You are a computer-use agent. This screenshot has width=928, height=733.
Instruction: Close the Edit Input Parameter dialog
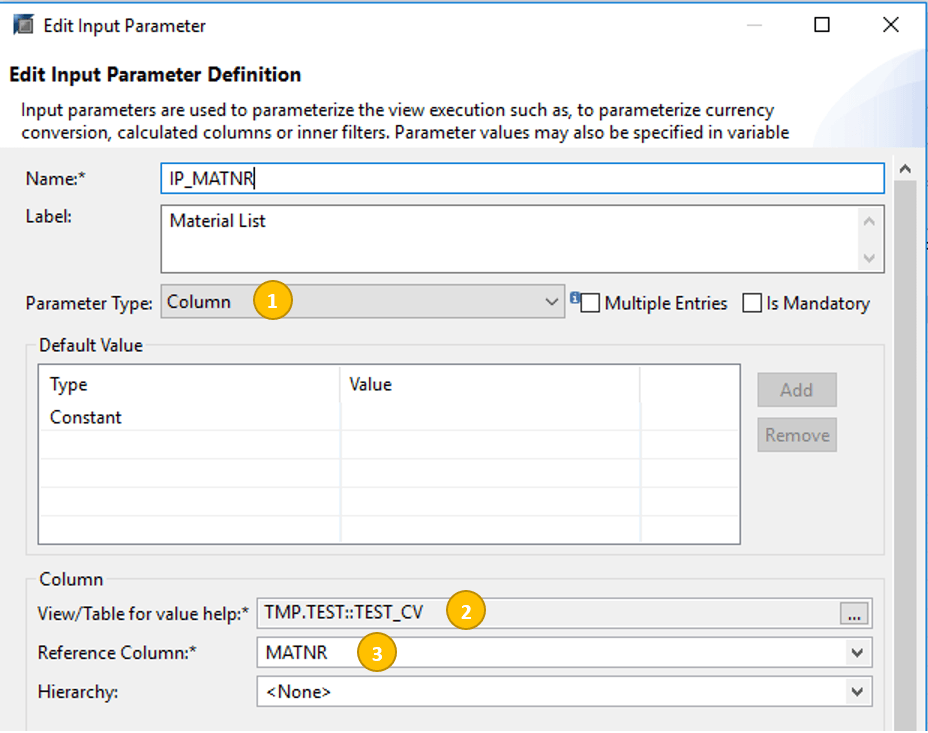(x=890, y=25)
